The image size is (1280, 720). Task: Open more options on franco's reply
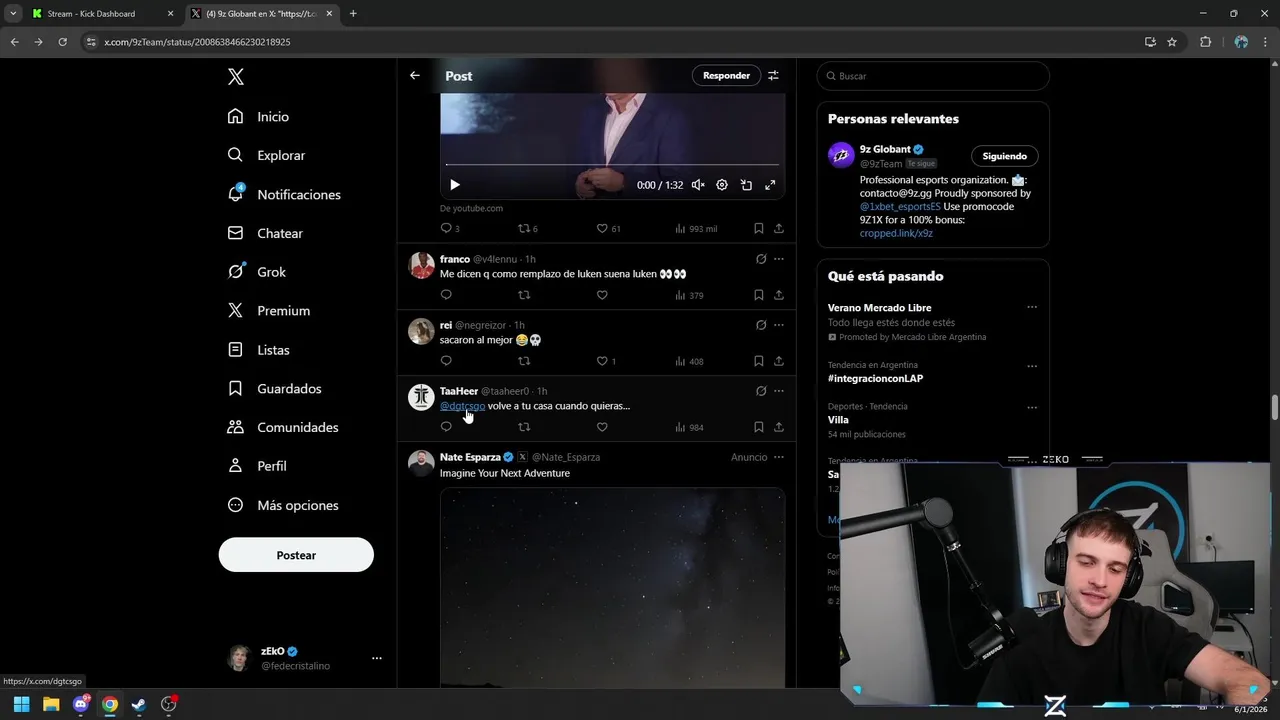(x=779, y=259)
